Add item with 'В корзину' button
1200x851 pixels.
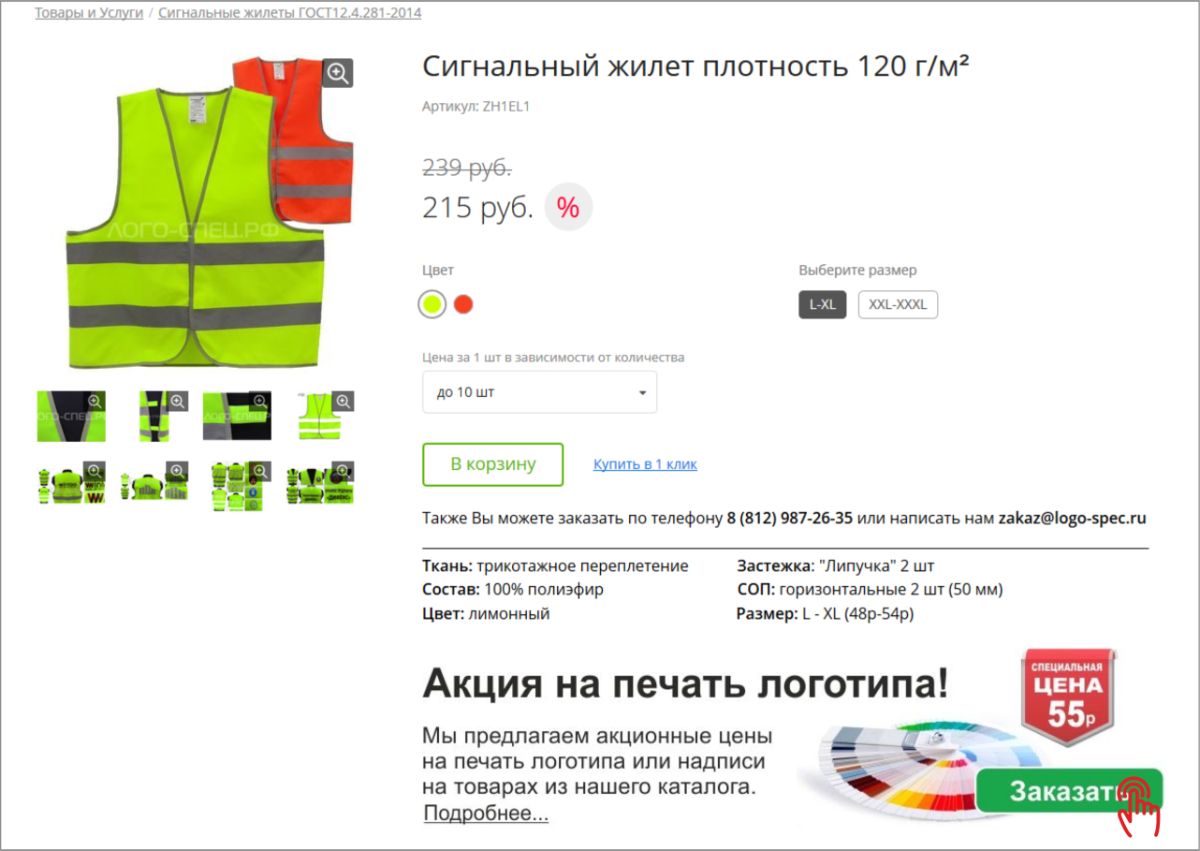coord(493,464)
